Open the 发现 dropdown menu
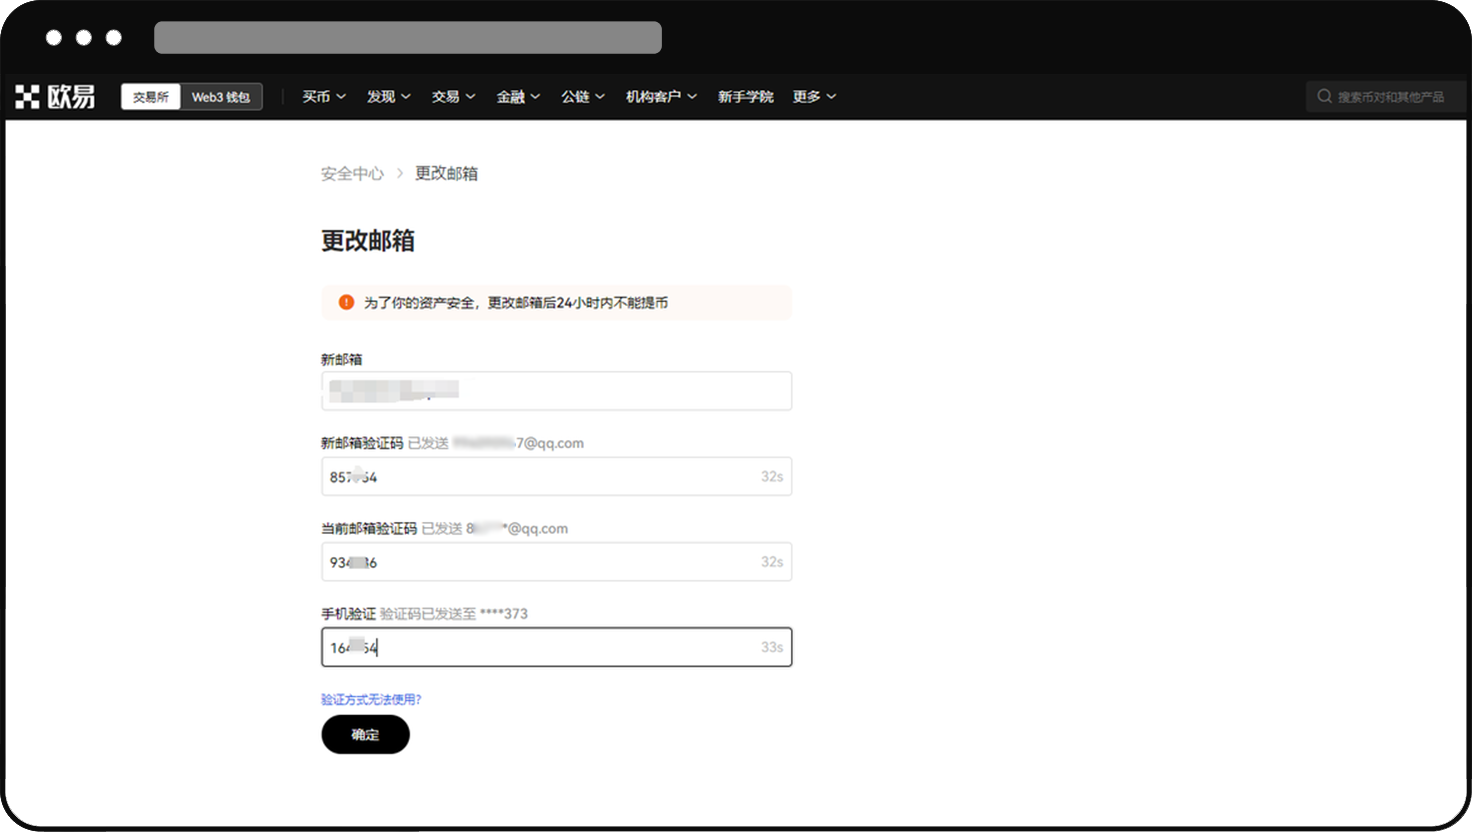1472x832 pixels. click(x=388, y=97)
